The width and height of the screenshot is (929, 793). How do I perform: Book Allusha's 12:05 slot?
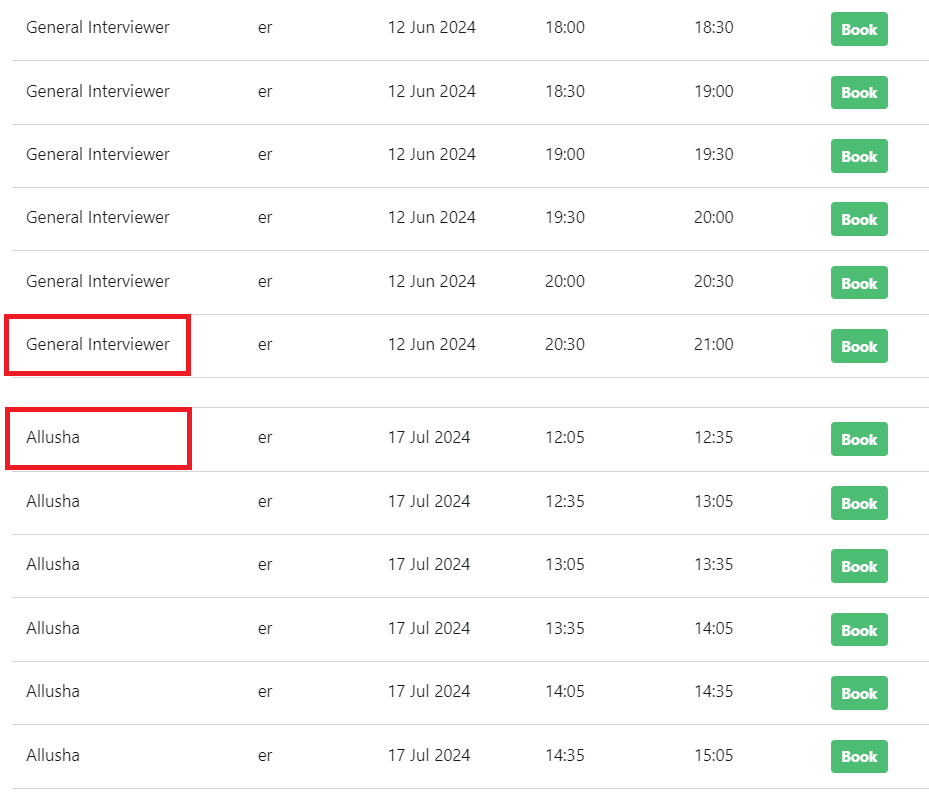pyautogui.click(x=858, y=439)
